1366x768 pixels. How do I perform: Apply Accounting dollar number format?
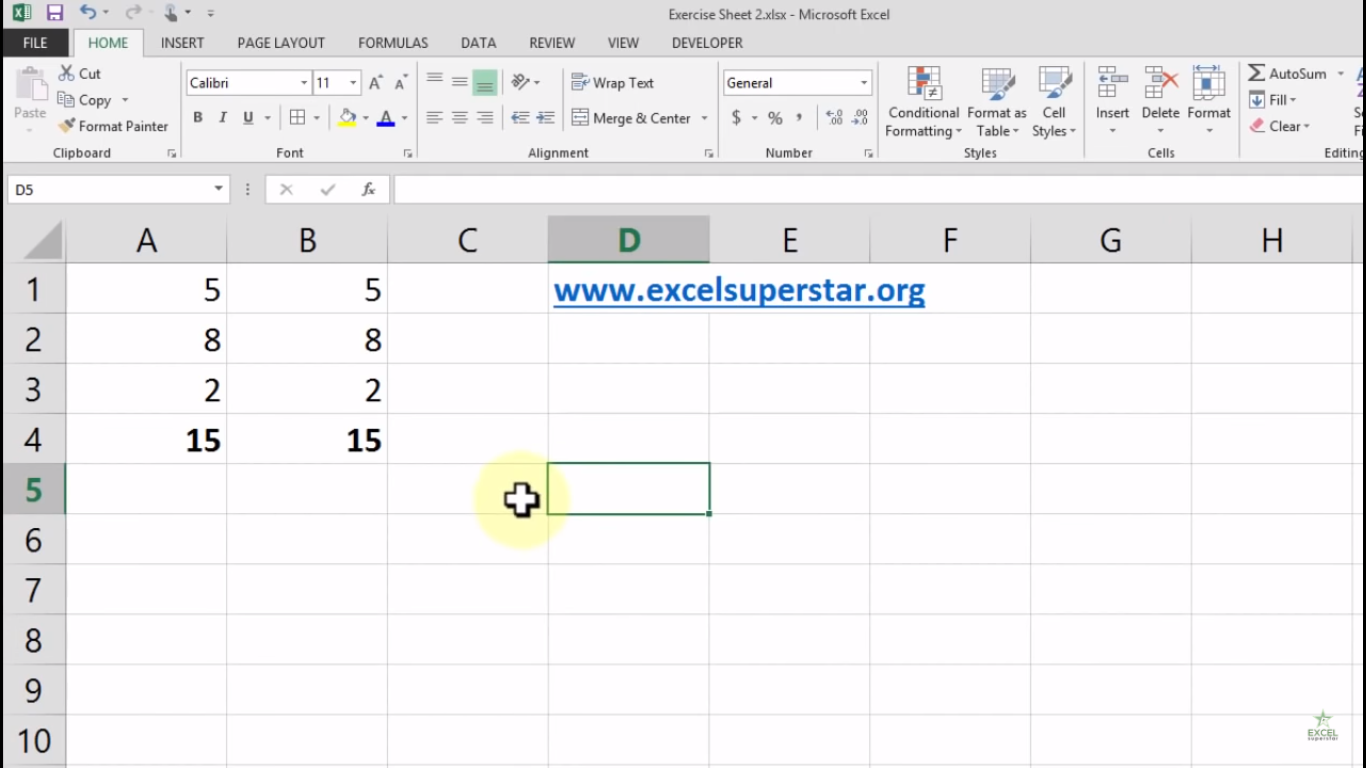[737, 117]
